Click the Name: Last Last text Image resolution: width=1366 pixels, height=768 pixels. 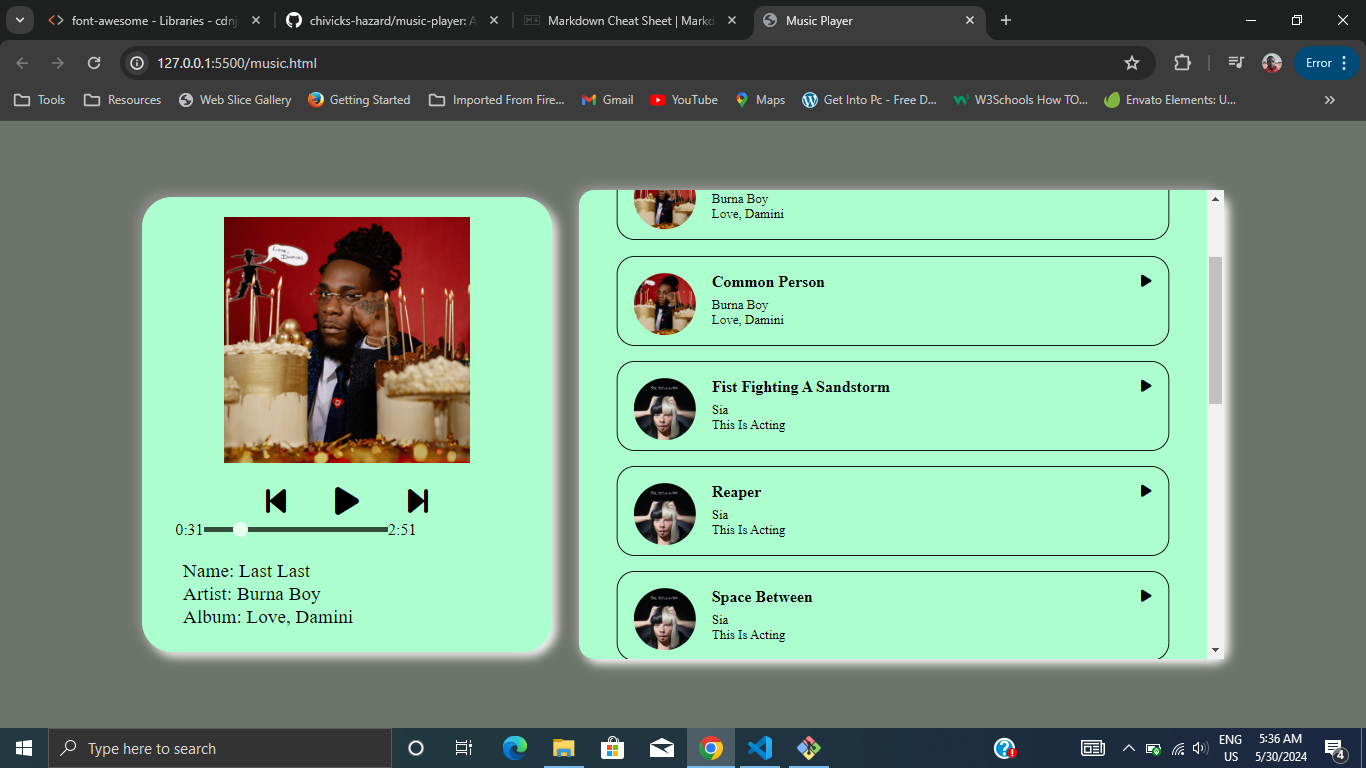246,571
